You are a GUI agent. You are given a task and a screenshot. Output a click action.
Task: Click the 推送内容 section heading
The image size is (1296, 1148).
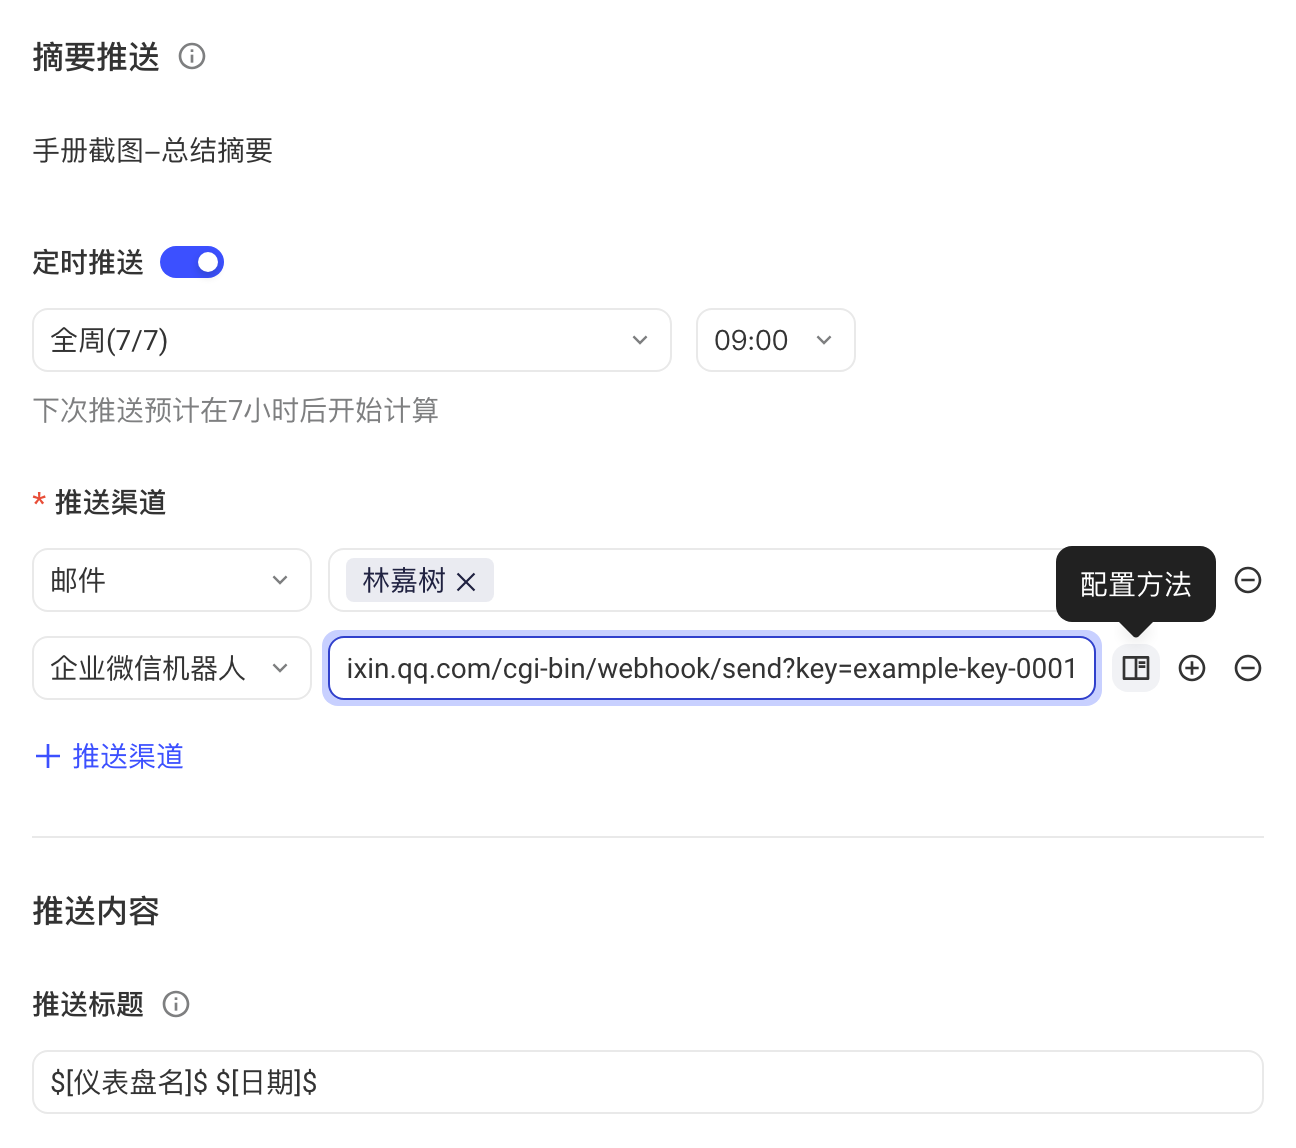pyautogui.click(x=96, y=911)
